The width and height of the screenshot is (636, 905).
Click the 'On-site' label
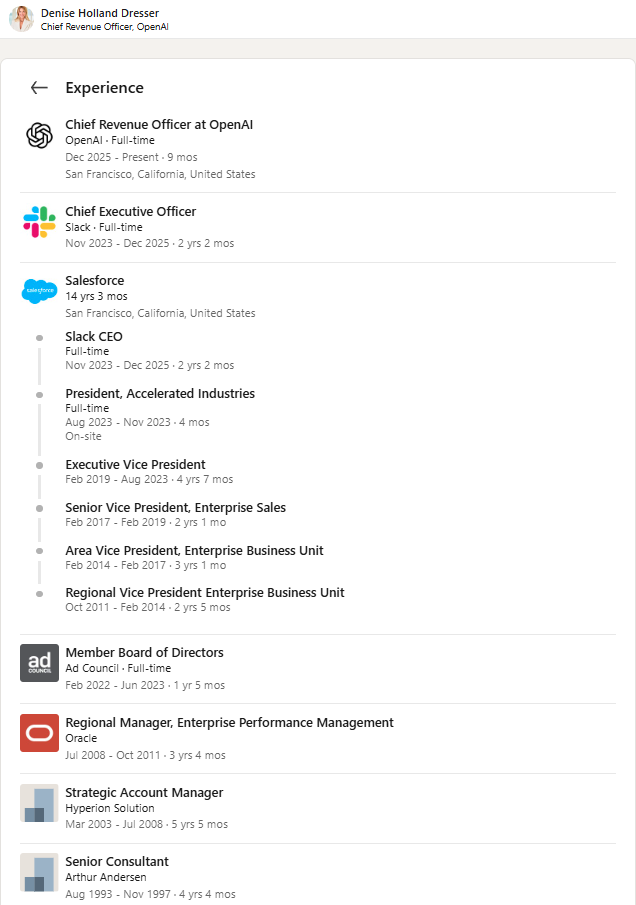[83, 436]
